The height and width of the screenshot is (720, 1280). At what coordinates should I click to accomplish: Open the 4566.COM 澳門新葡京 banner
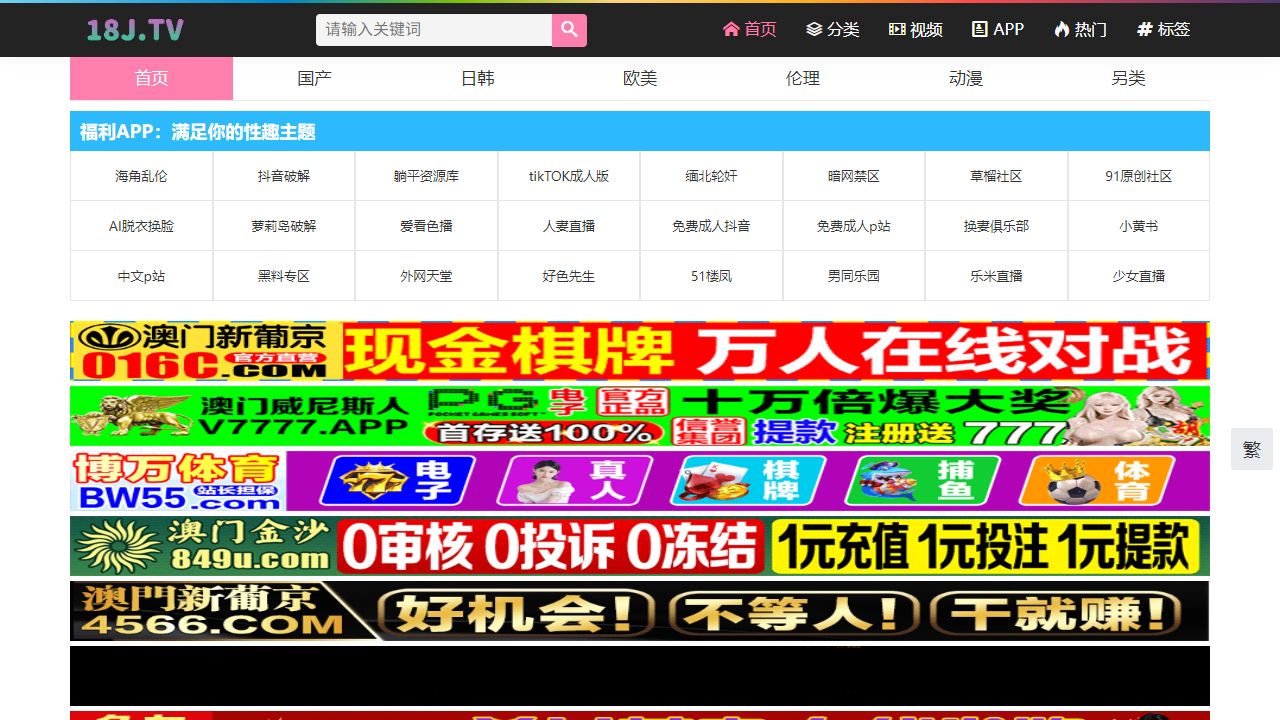click(x=640, y=611)
